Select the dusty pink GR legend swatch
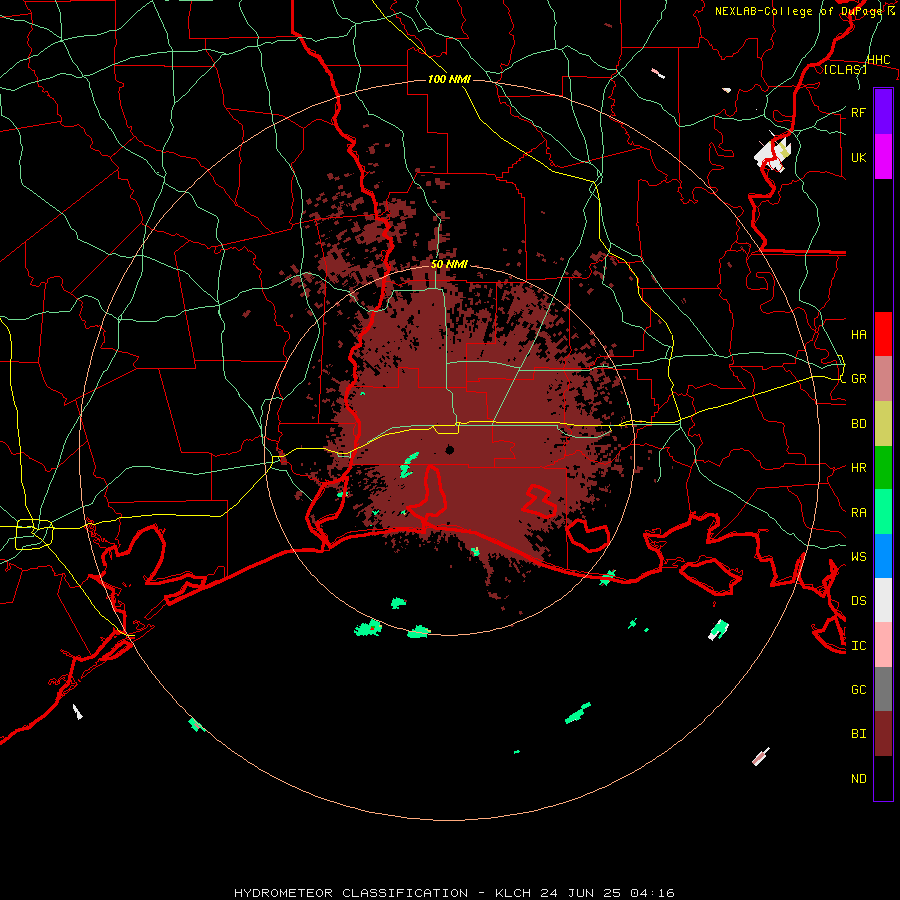Screen dimensions: 900x900 pyautogui.click(x=883, y=378)
